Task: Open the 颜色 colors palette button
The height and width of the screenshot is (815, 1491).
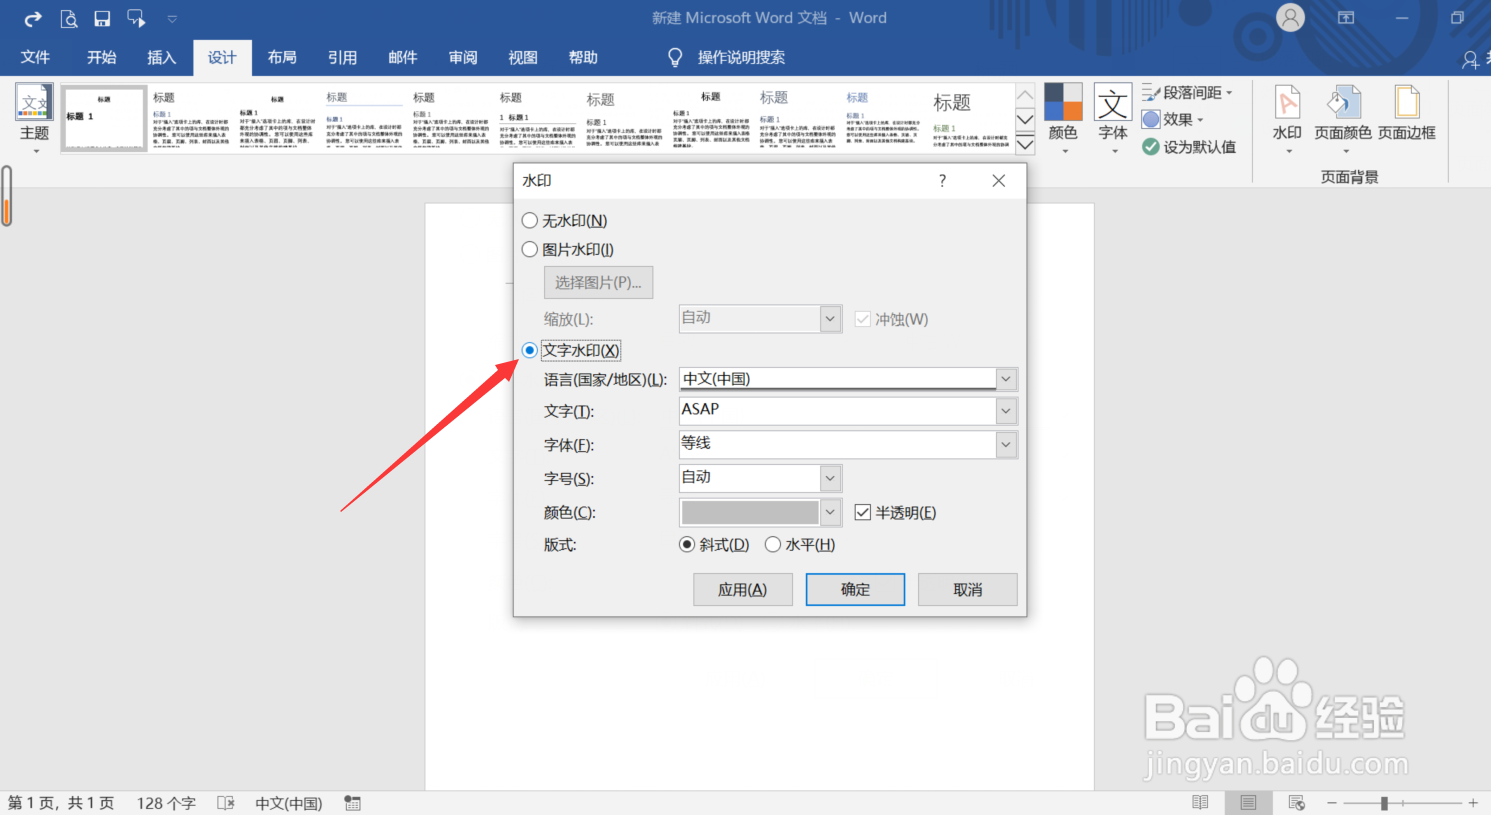Action: 1063,119
